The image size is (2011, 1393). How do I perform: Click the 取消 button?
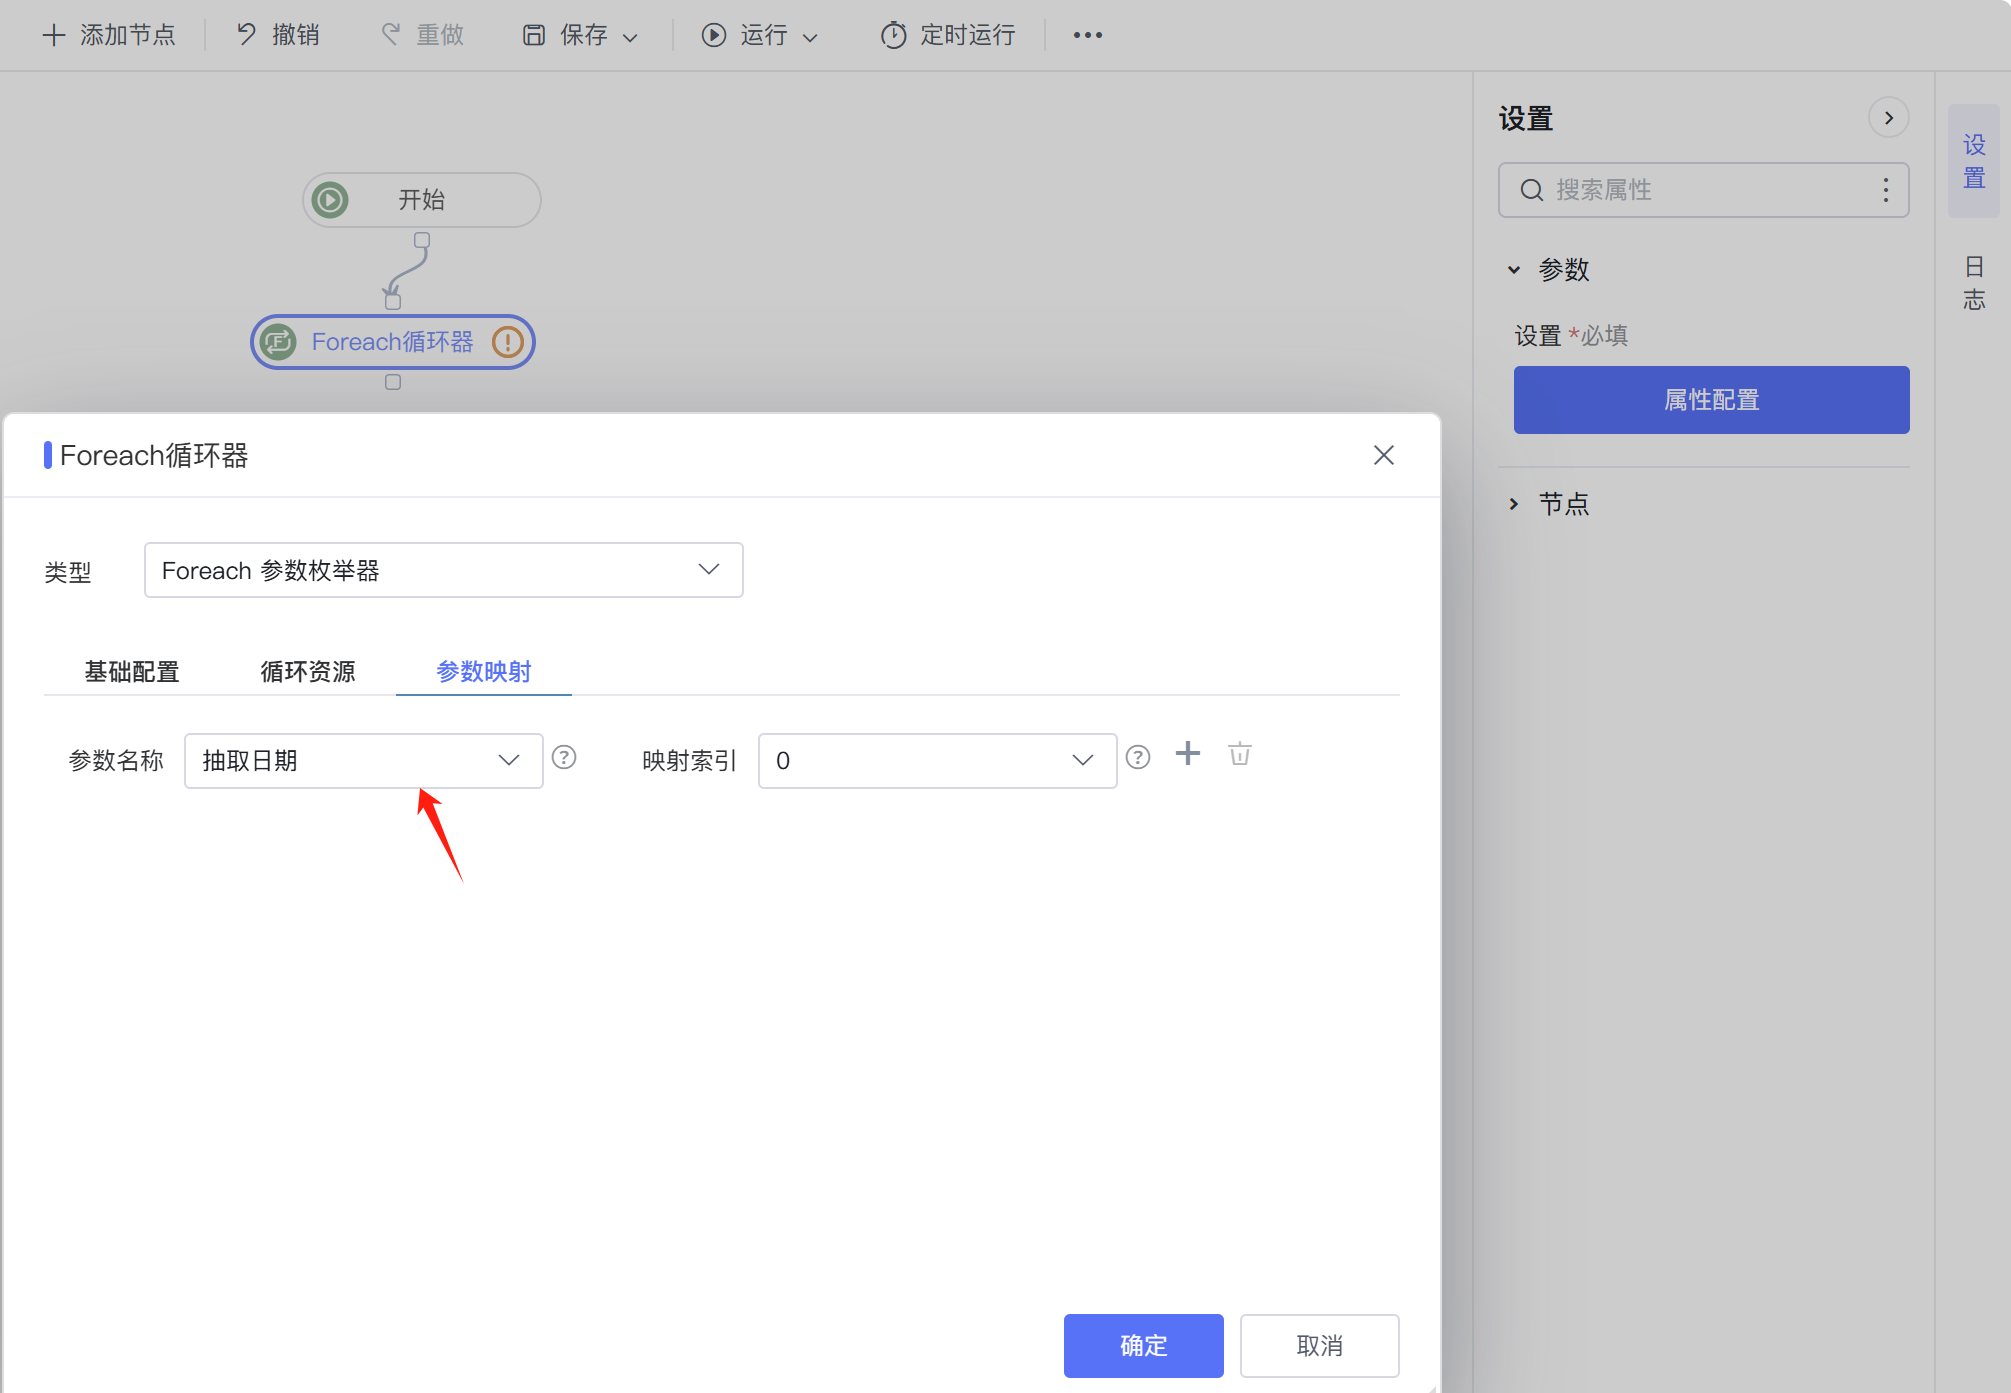(x=1320, y=1346)
